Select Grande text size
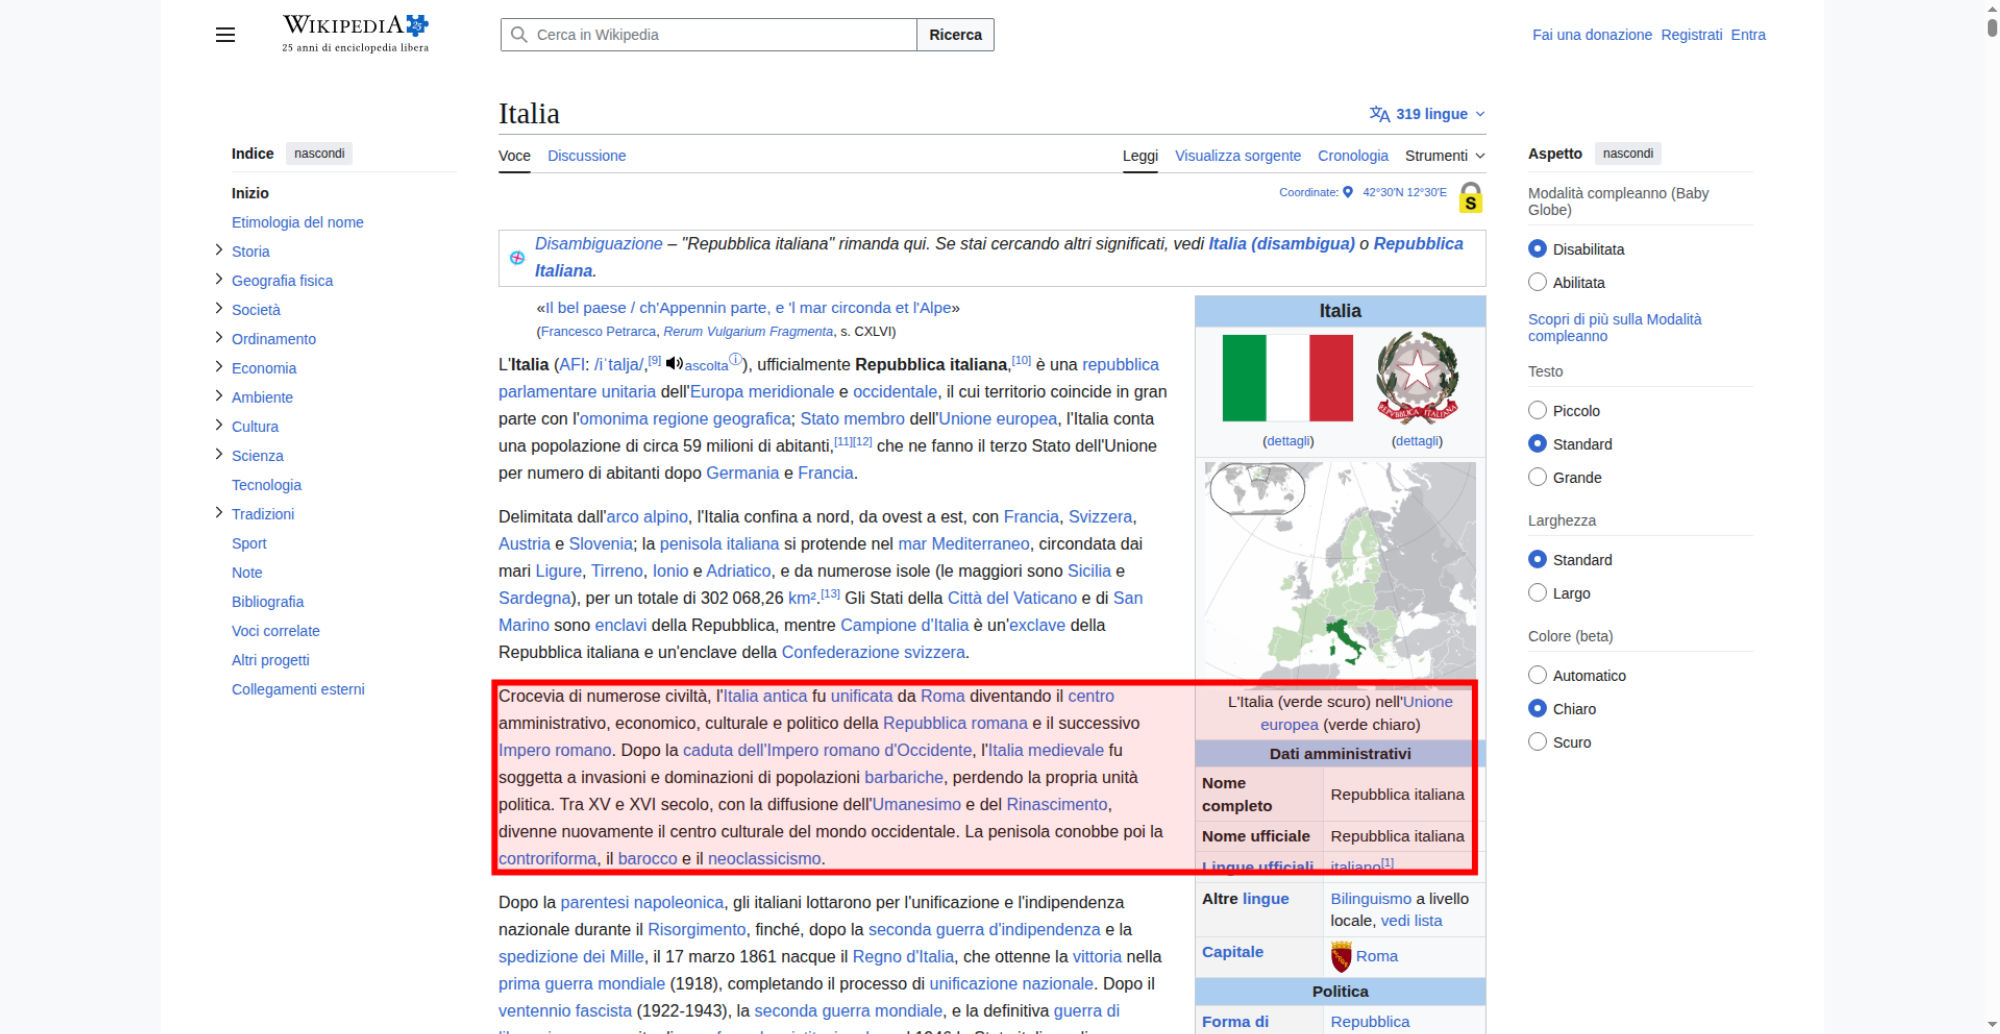The height and width of the screenshot is (1034, 2000). (x=1538, y=478)
